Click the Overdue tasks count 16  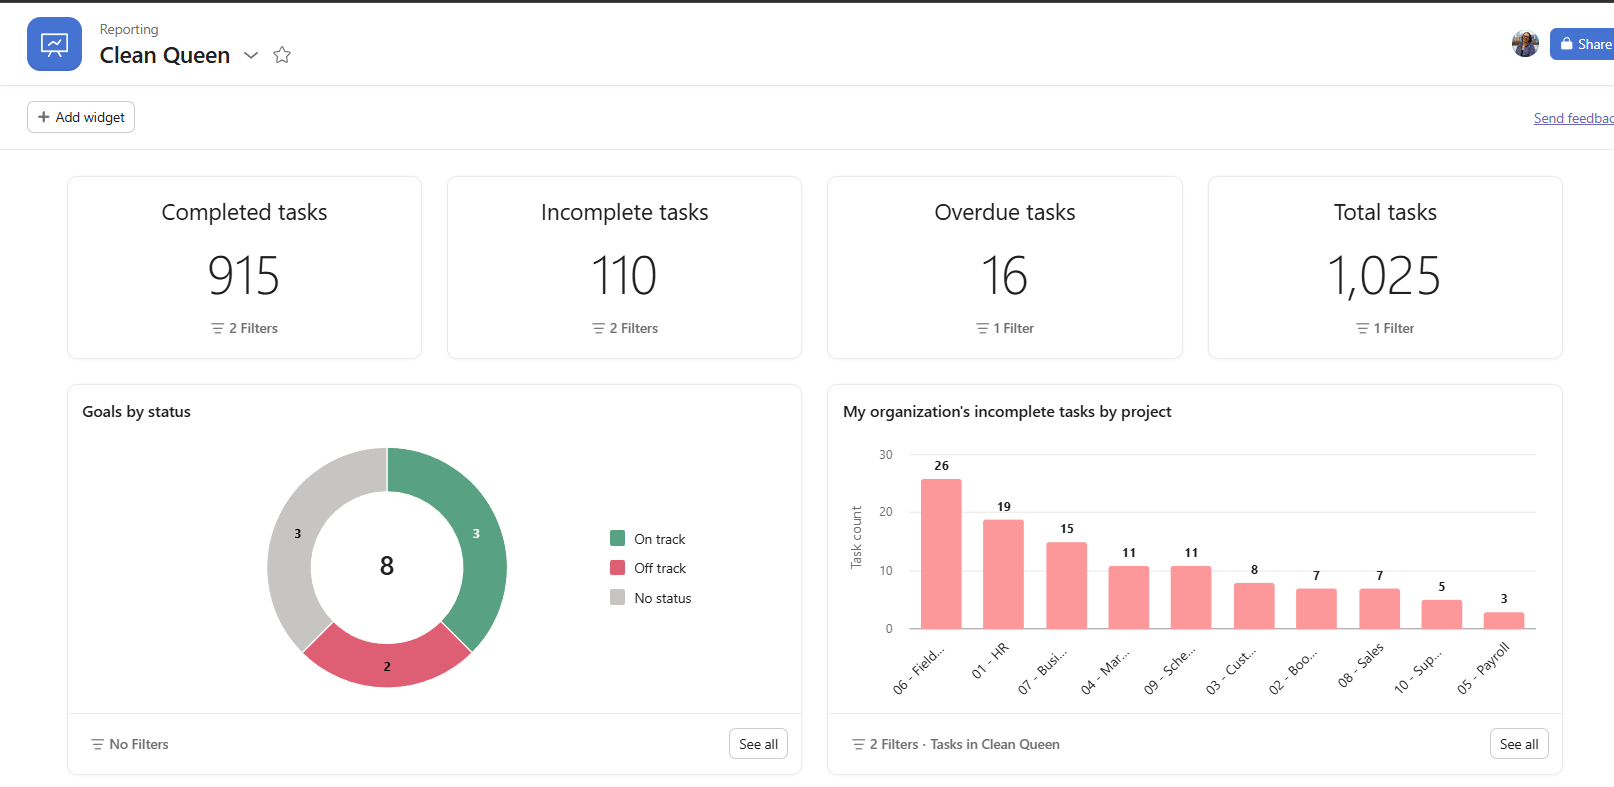click(x=1004, y=276)
